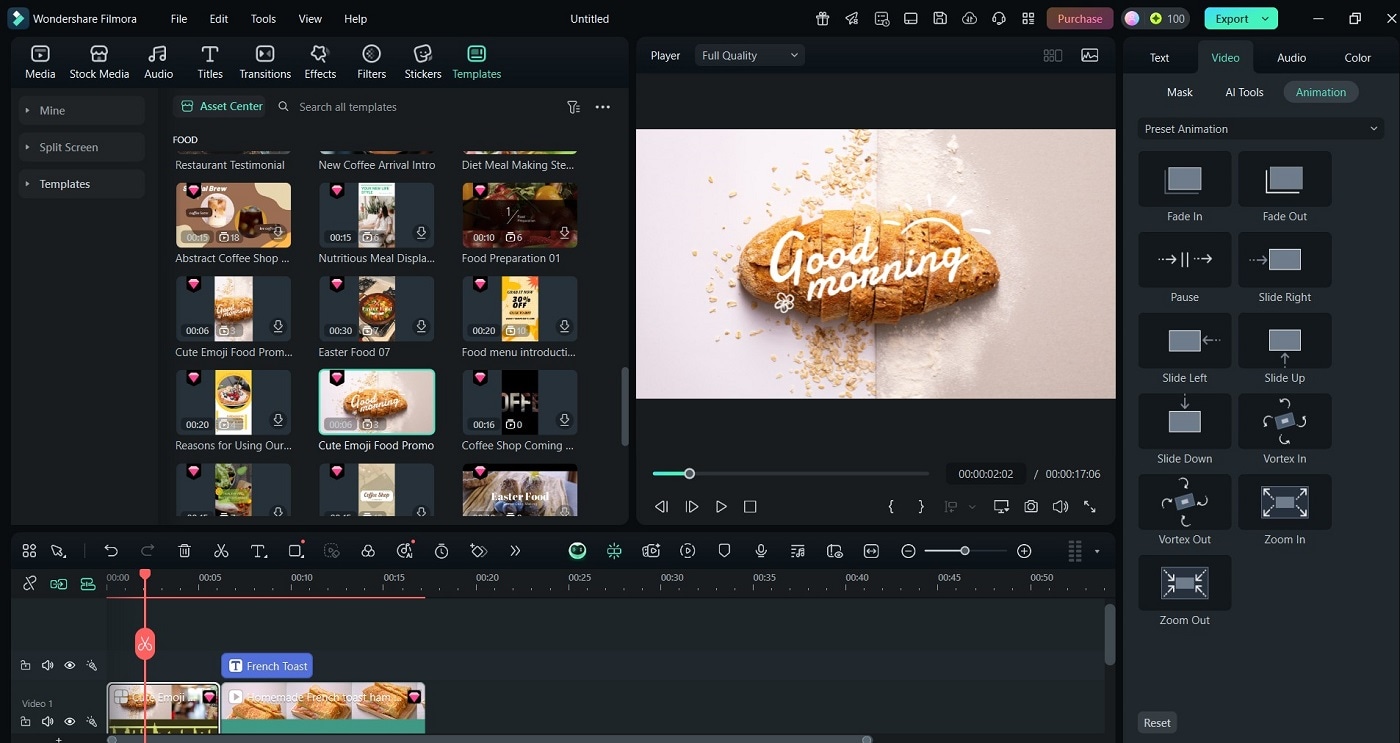
Task: Click the filter sort icon beside search
Action: 573,107
